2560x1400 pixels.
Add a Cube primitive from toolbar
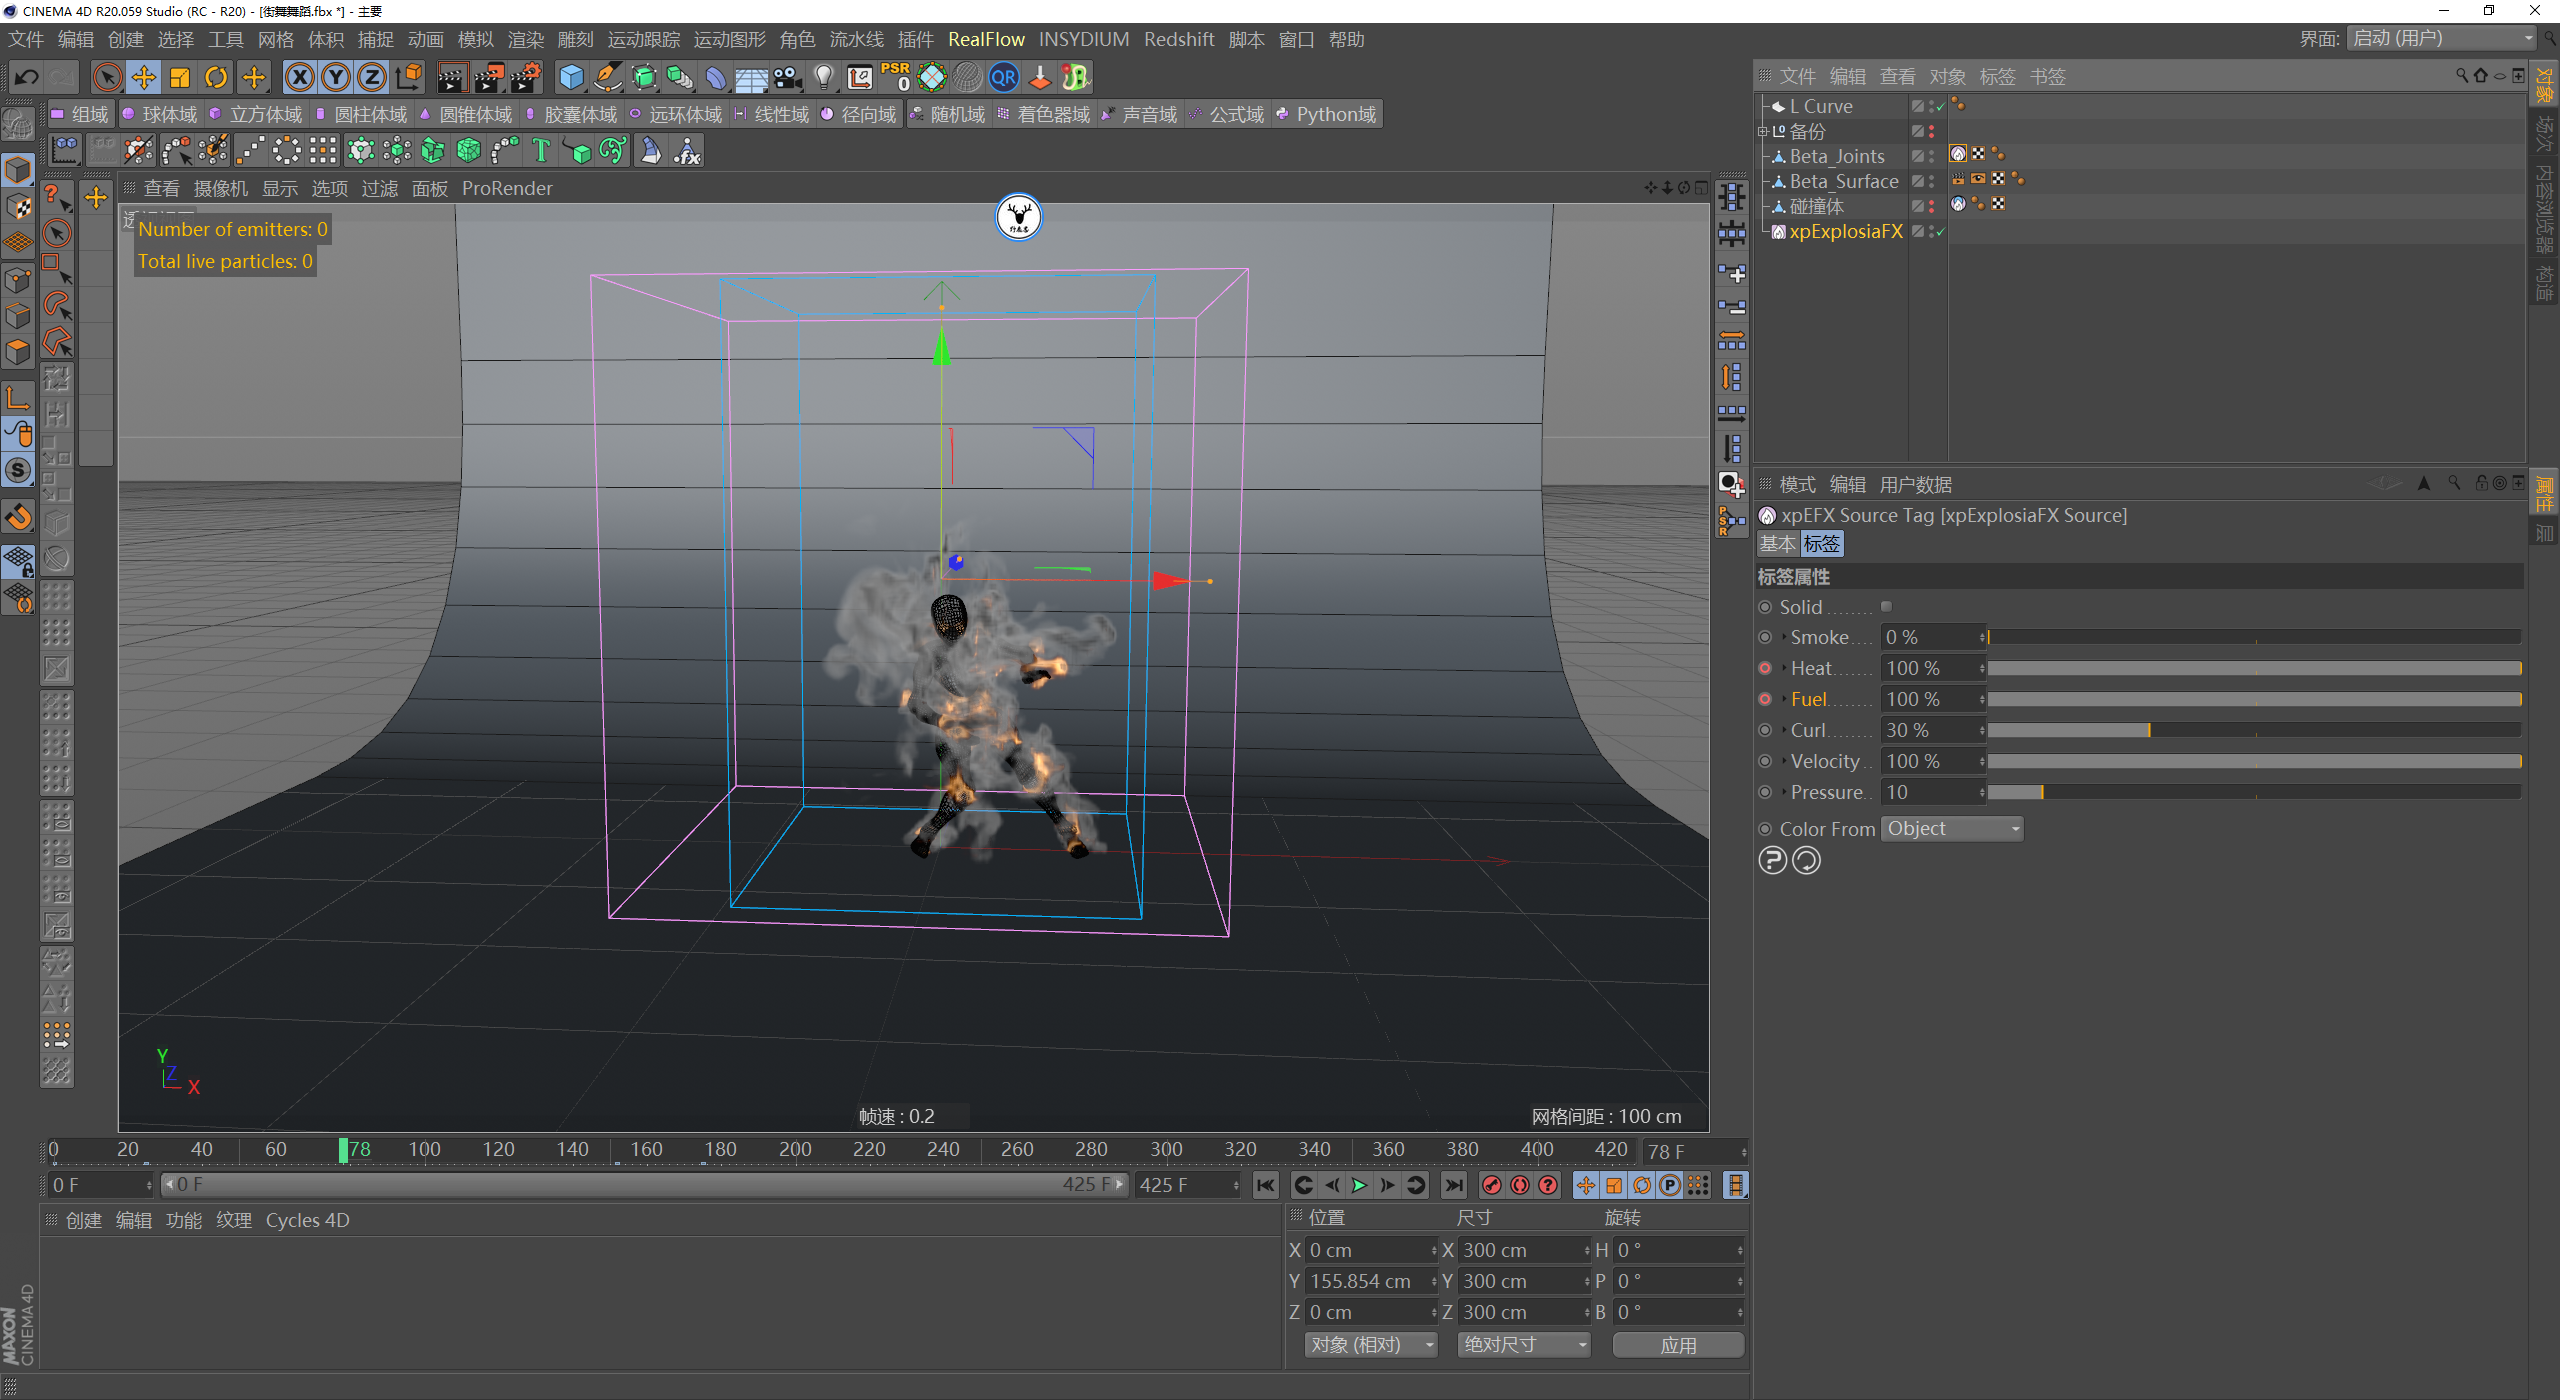(571, 77)
